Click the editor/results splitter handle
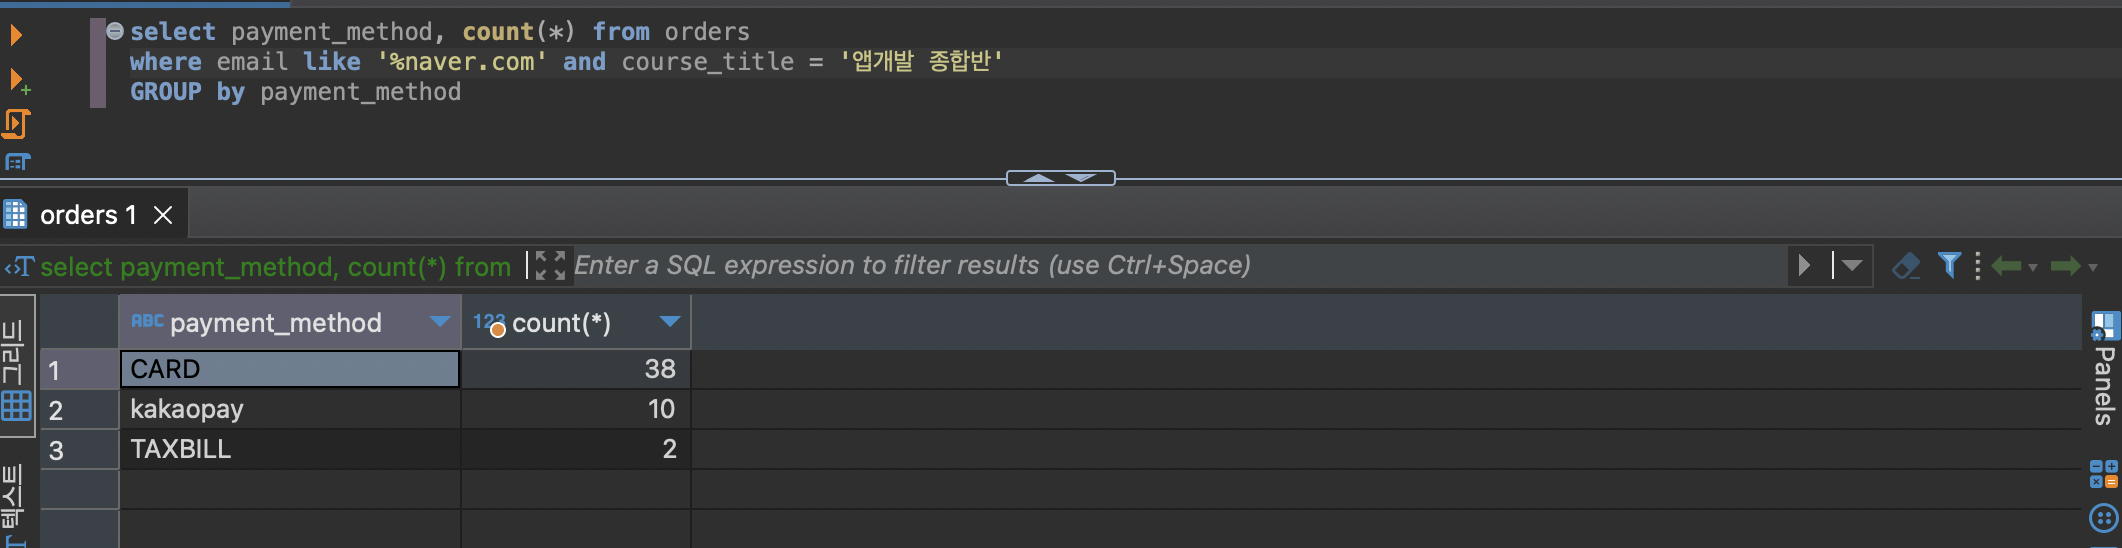 (x=1060, y=178)
